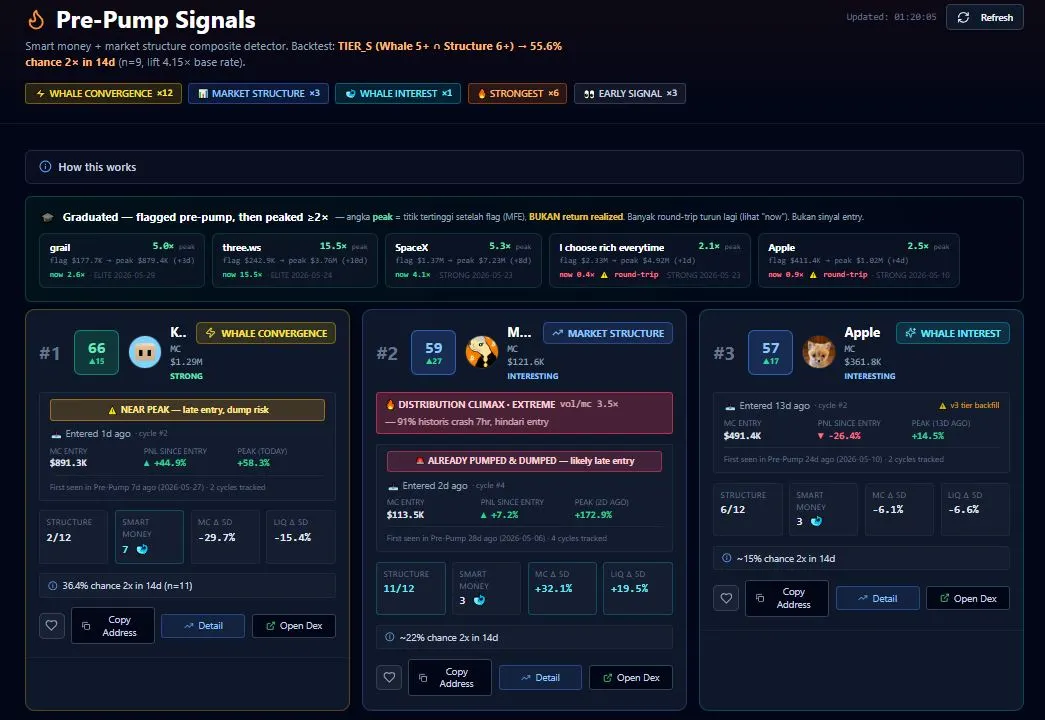Click Open Dex on card #1
Viewport: 1045px width, 720px height.
[x=293, y=625]
